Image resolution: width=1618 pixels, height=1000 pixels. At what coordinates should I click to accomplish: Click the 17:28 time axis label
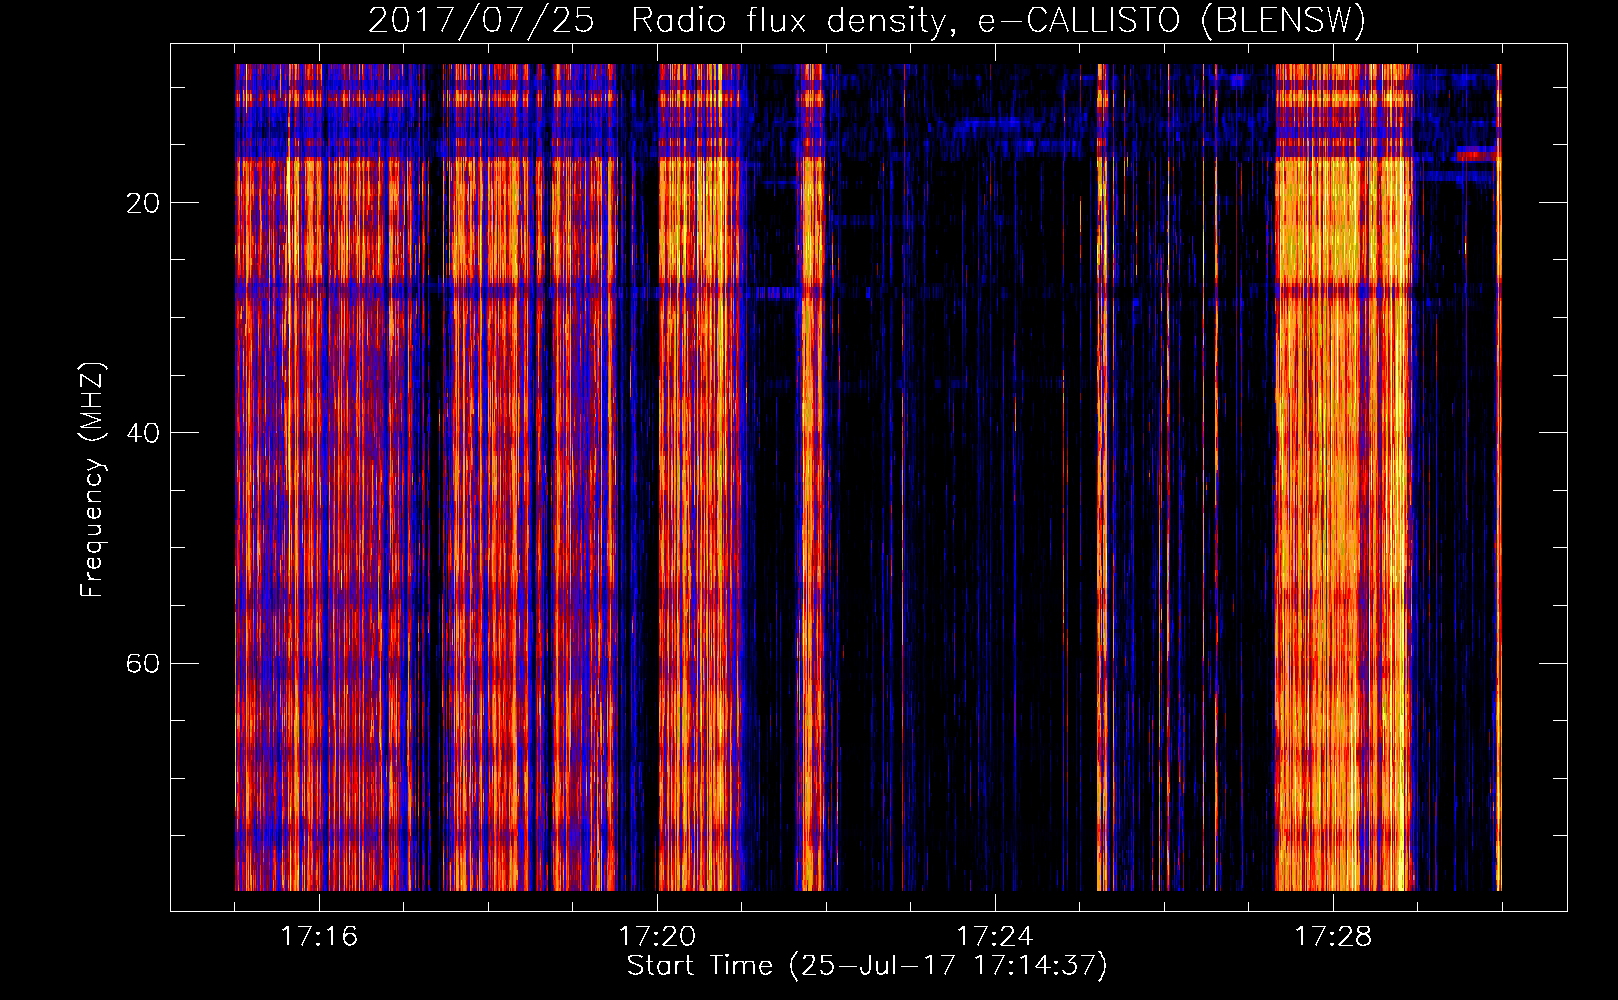(1333, 936)
